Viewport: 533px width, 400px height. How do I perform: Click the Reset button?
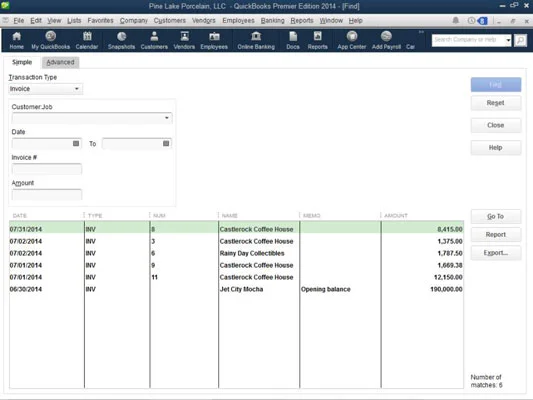(496, 103)
